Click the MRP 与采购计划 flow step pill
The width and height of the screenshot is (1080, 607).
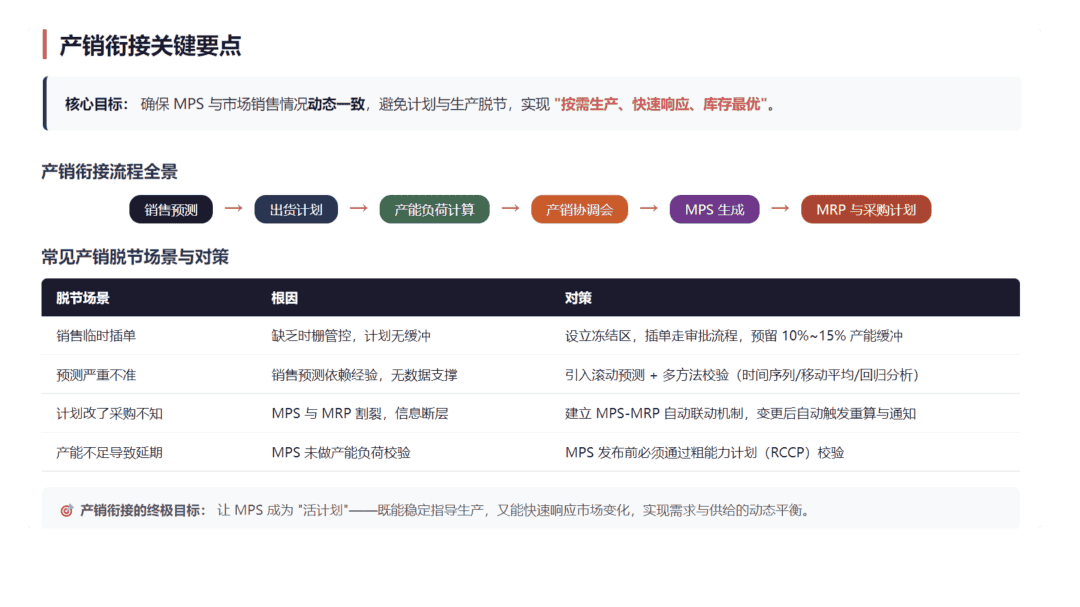[866, 209]
